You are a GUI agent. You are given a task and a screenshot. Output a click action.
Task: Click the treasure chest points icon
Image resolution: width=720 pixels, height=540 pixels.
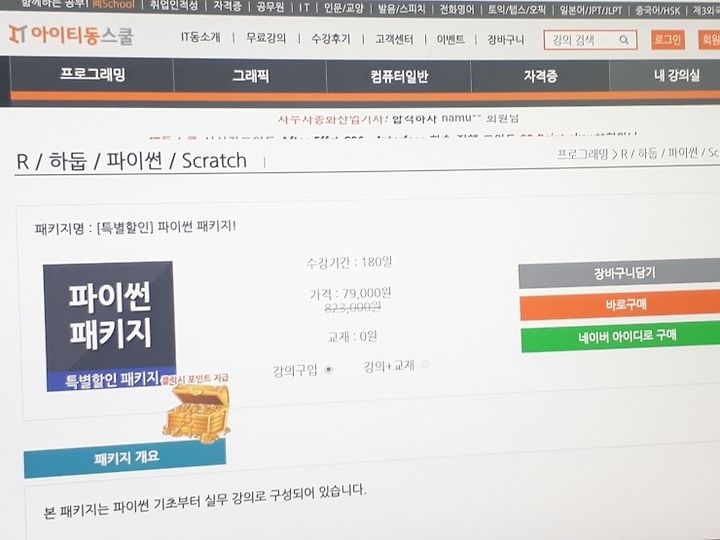[x=196, y=412]
